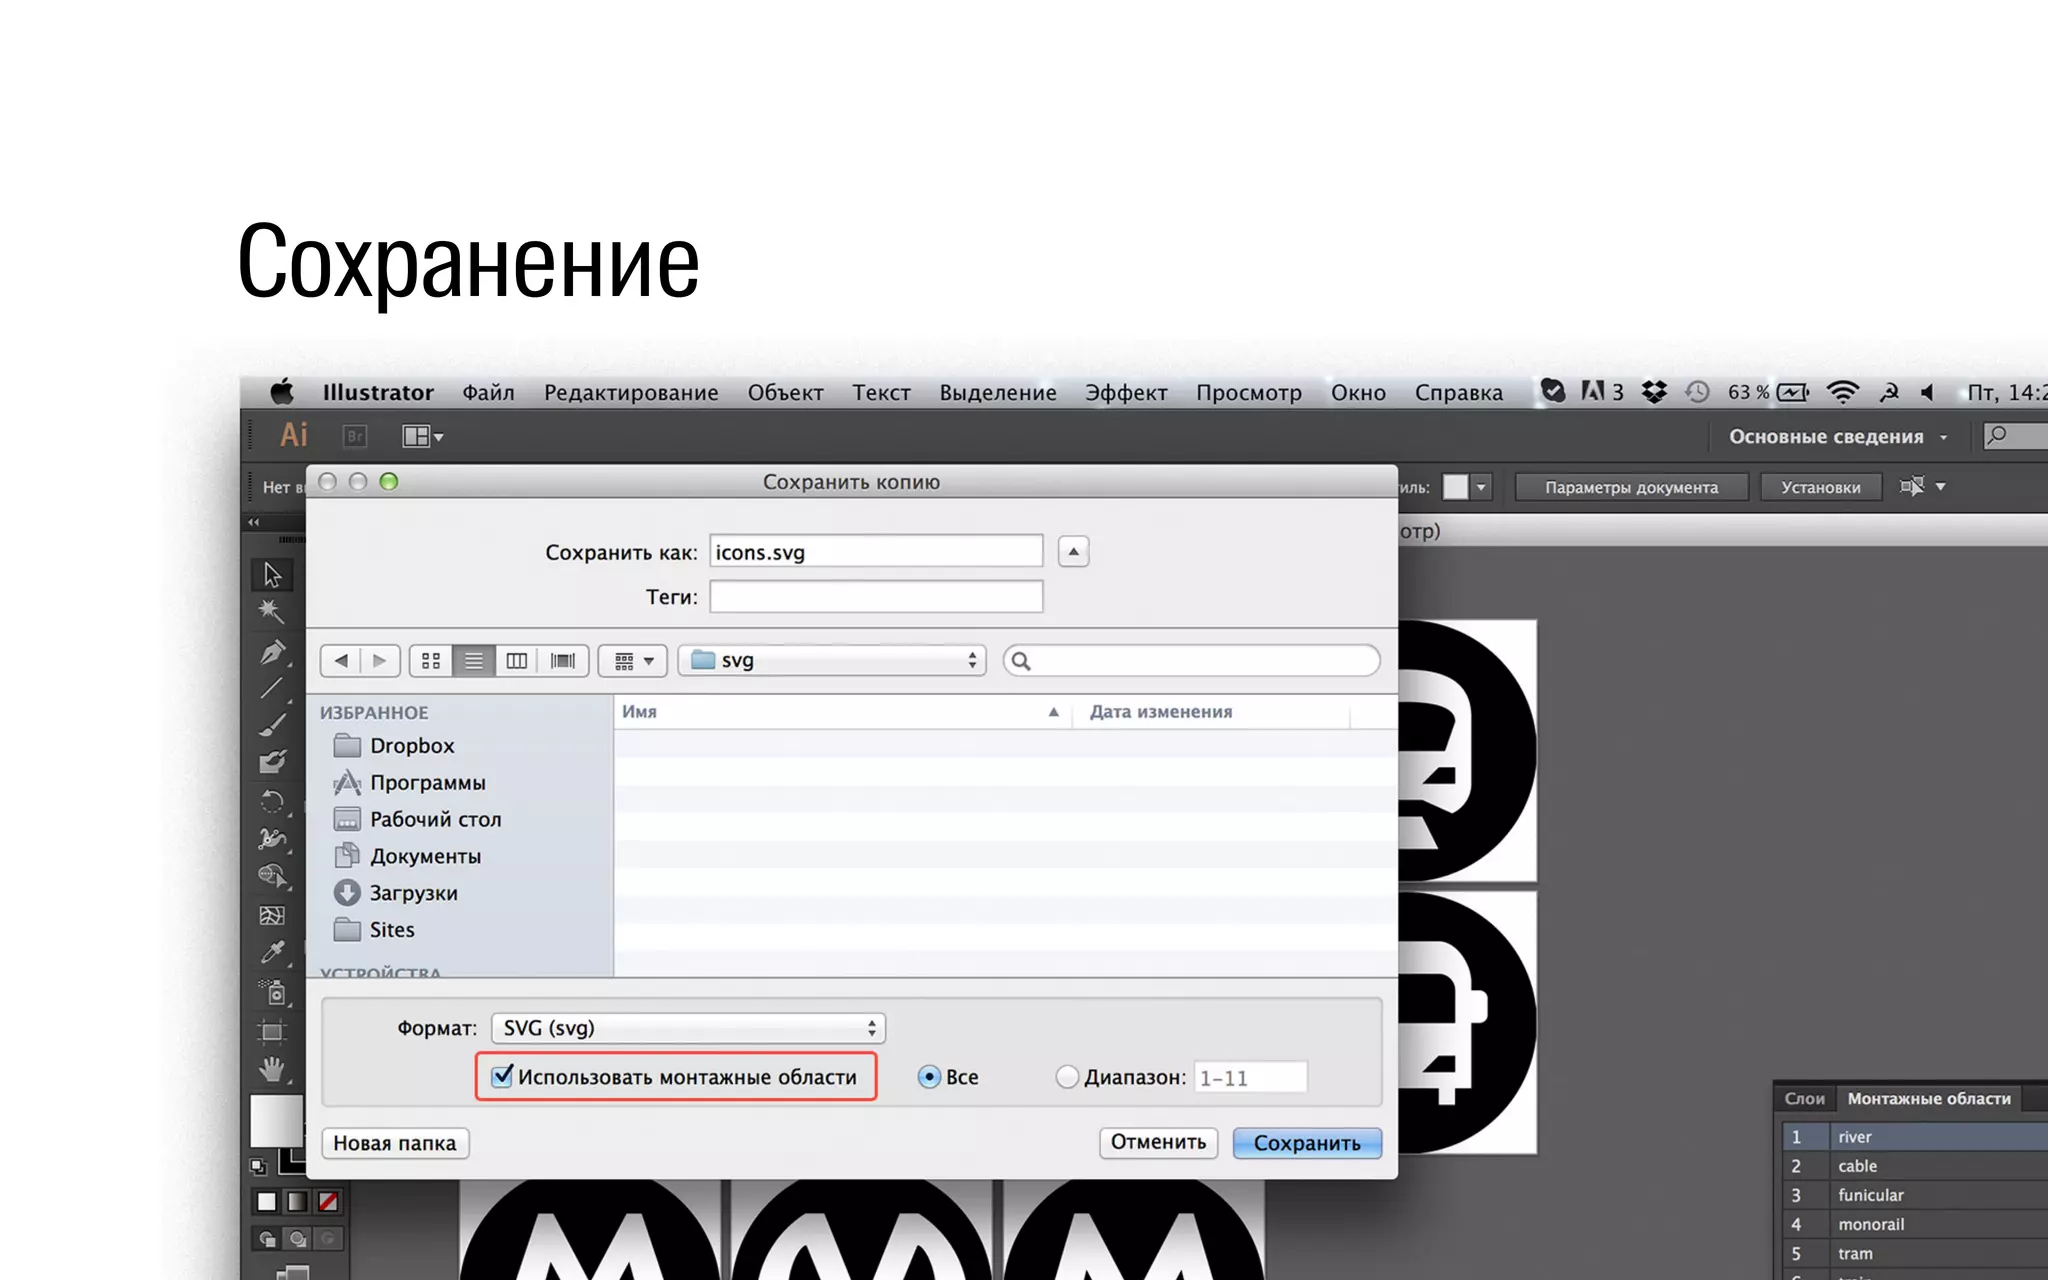Viewport: 2048px width, 1280px height.
Task: Select the Eyedropper tool
Action: (272, 953)
